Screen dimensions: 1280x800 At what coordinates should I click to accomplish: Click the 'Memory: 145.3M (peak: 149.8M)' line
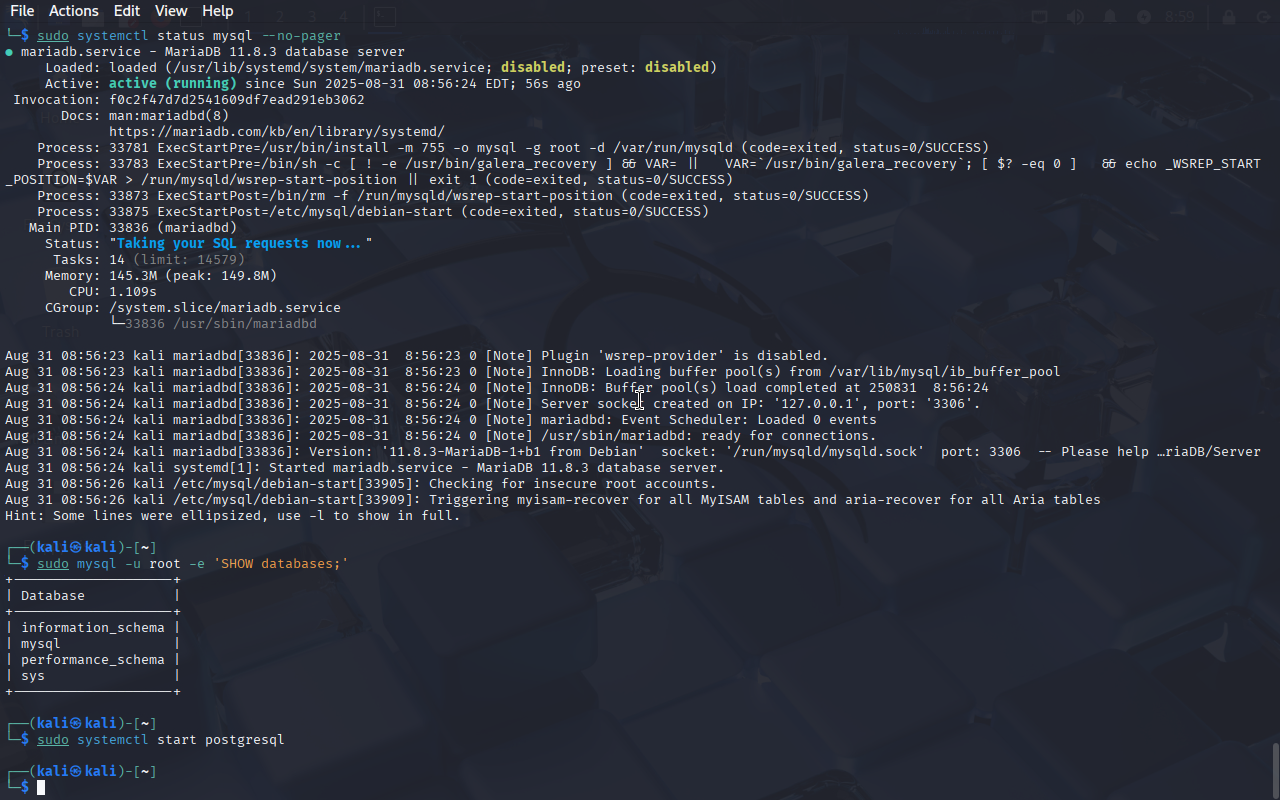point(161,276)
